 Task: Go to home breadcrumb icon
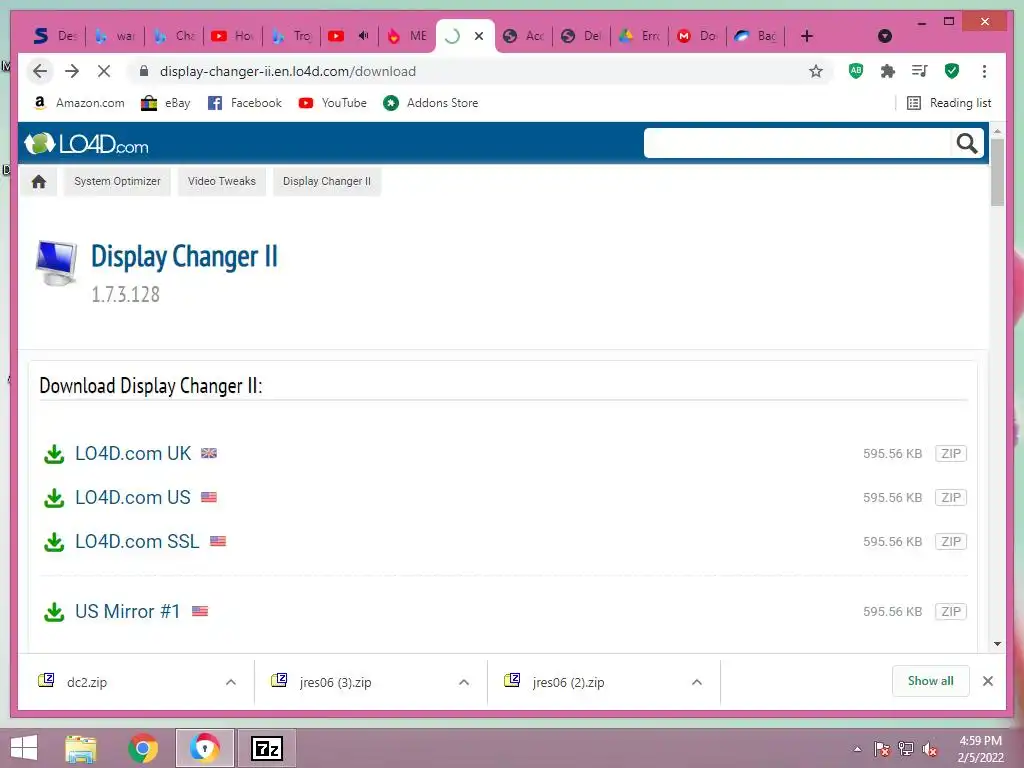click(x=39, y=182)
